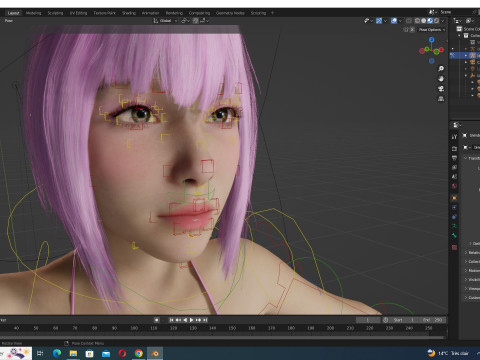Screen dimensions: 480x360
Task: Open Blender from the Windows taskbar
Action: 155,353
